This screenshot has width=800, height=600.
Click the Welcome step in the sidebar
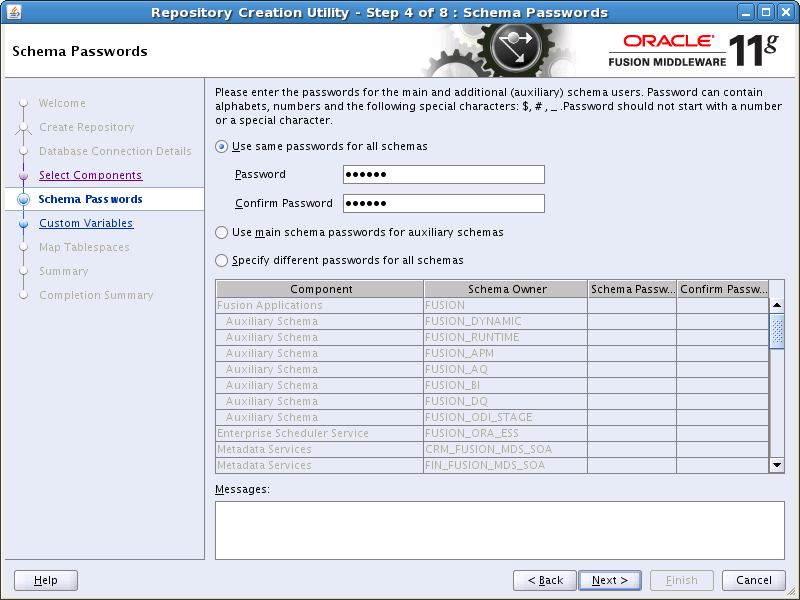[62, 103]
